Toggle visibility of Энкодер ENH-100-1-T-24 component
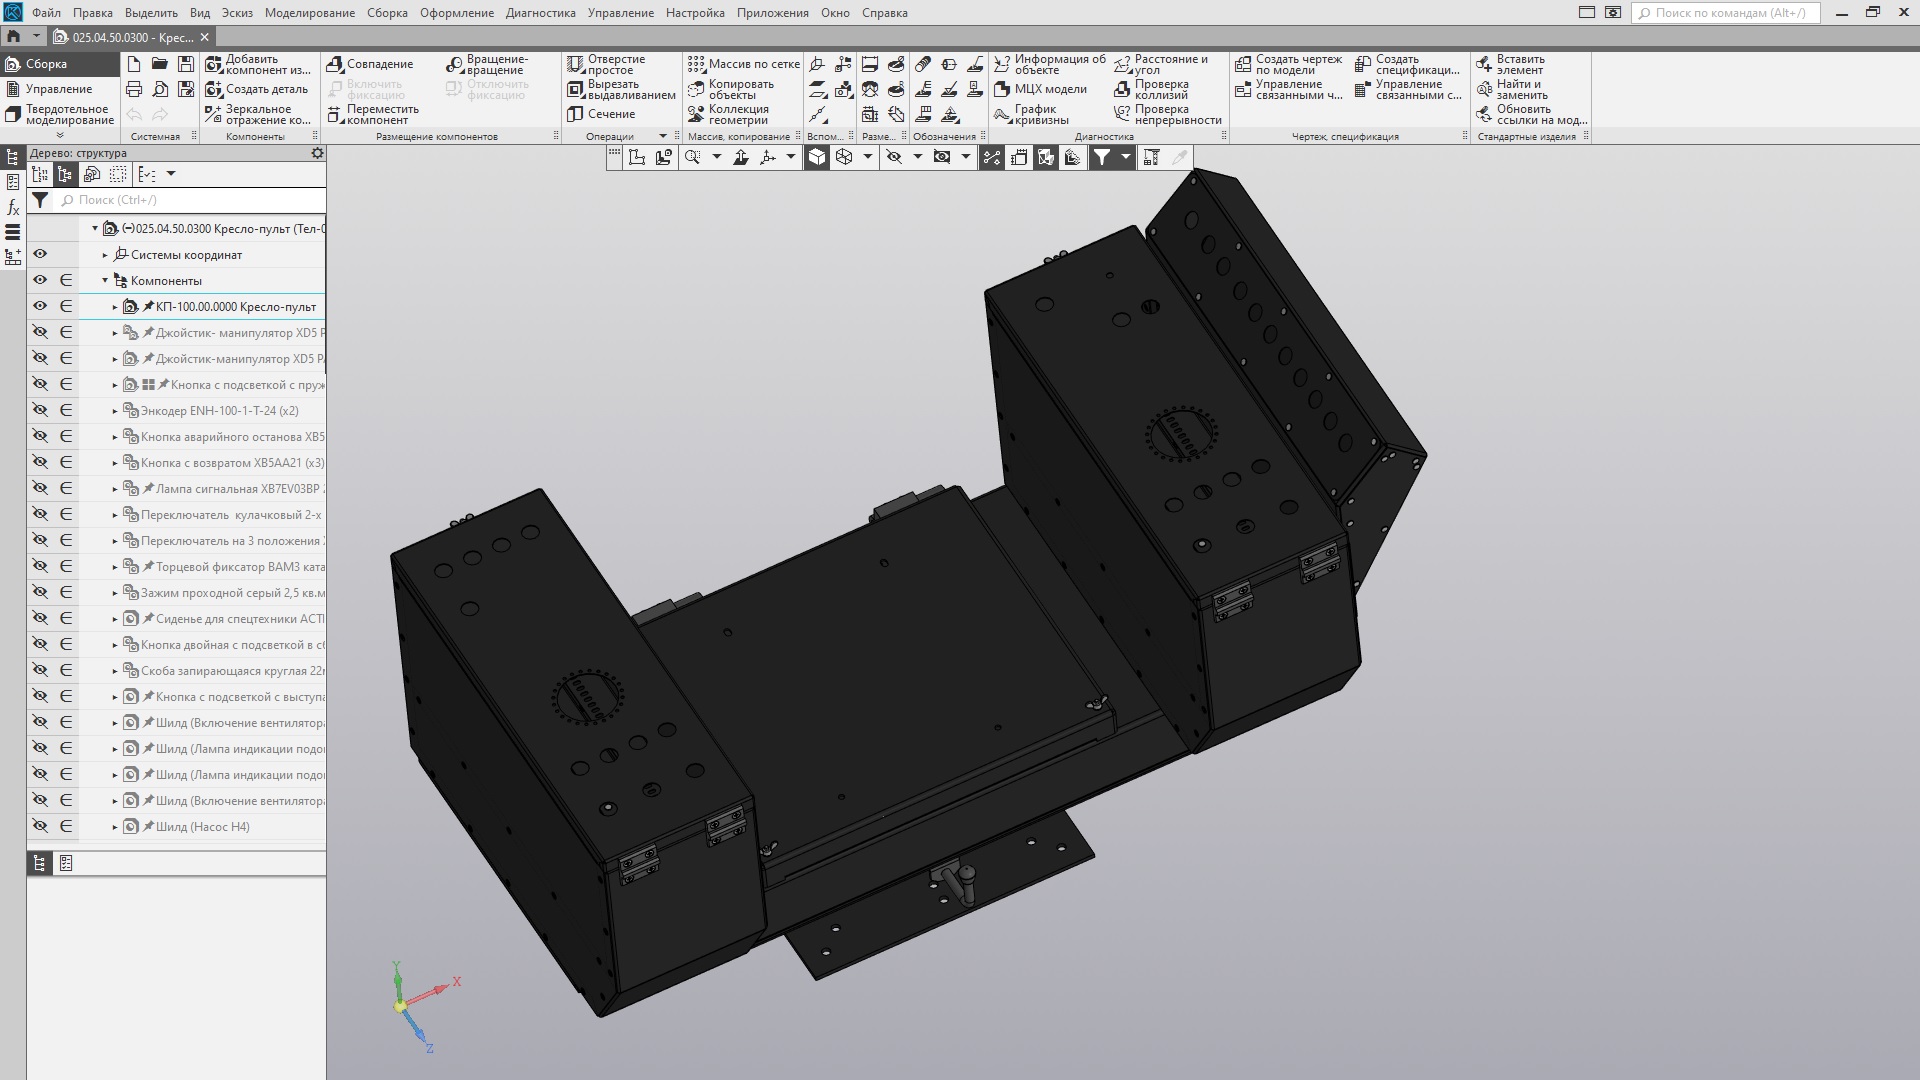 point(40,411)
